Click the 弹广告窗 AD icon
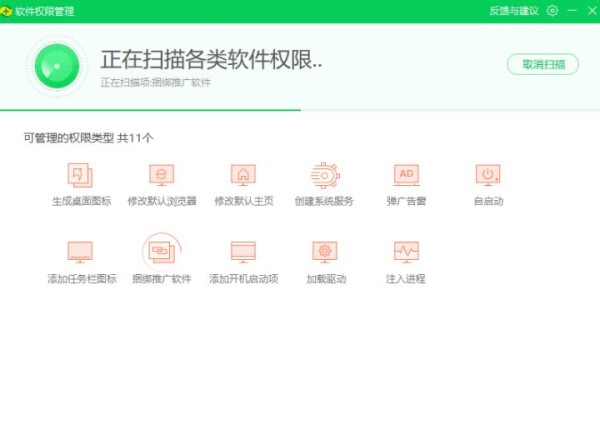 pyautogui.click(x=406, y=175)
